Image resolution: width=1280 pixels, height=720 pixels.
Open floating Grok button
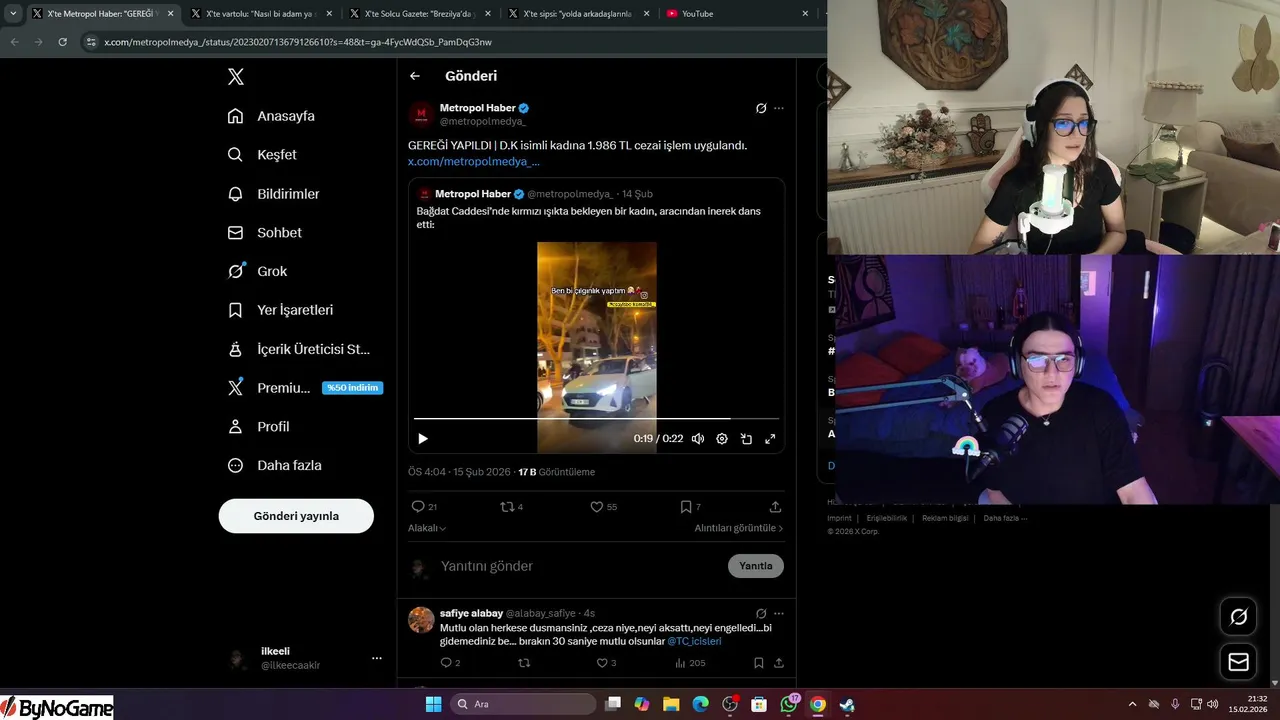tap(1238, 617)
